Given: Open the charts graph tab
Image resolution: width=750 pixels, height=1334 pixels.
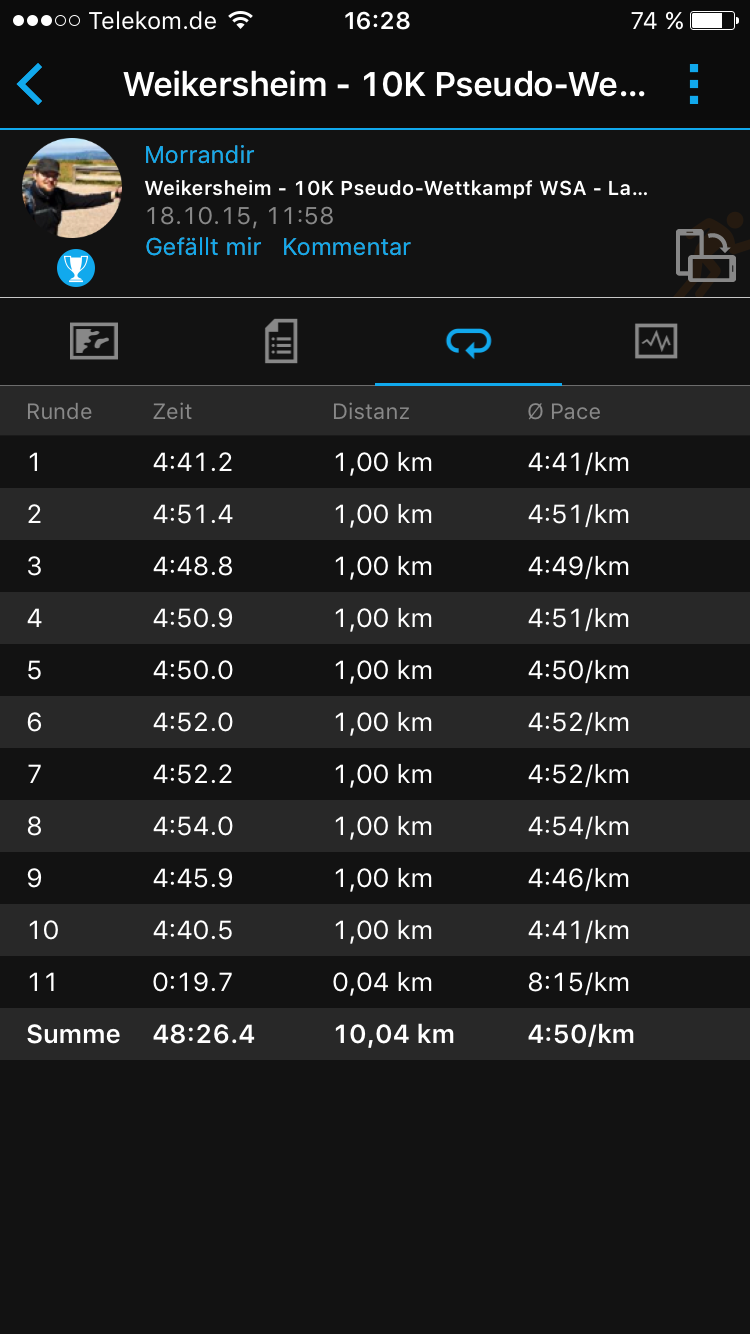Looking at the screenshot, I should [x=656, y=342].
